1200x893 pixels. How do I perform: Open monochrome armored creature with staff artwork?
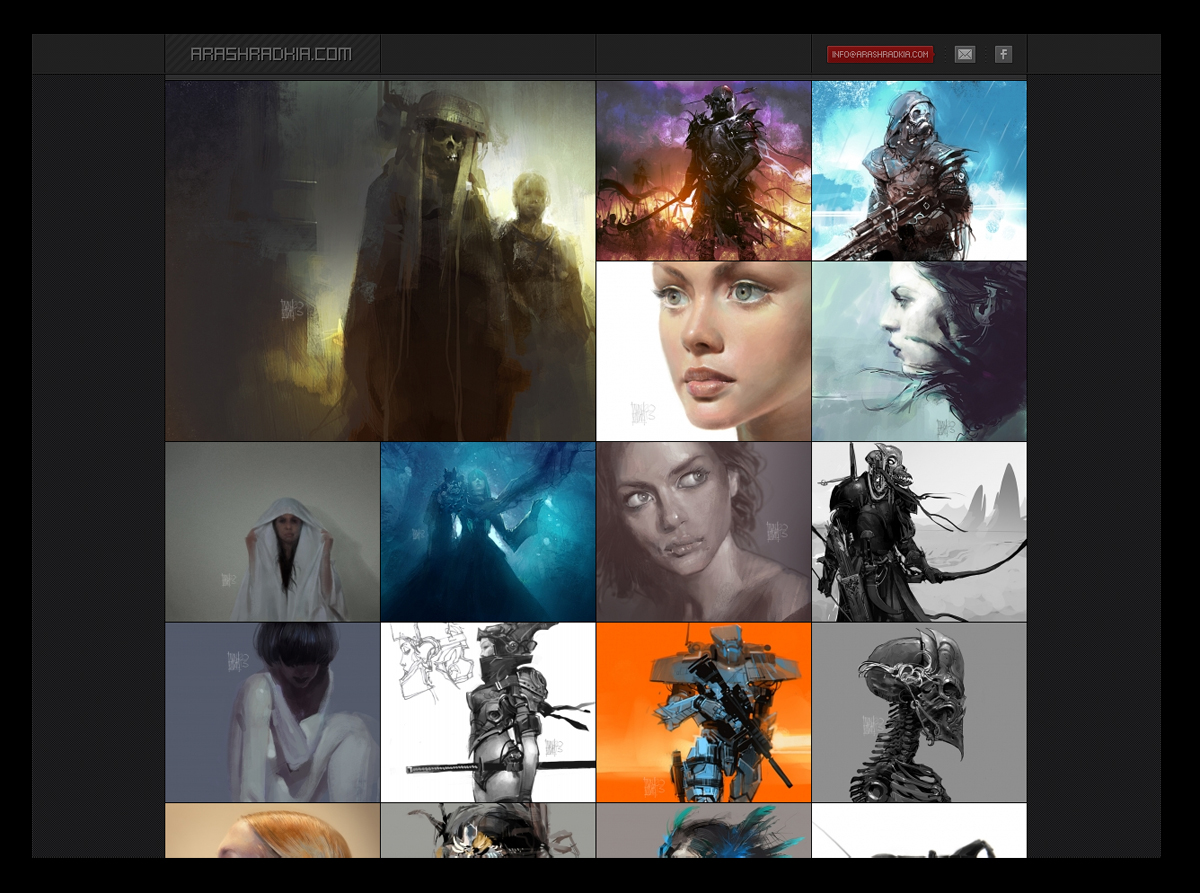point(919,532)
